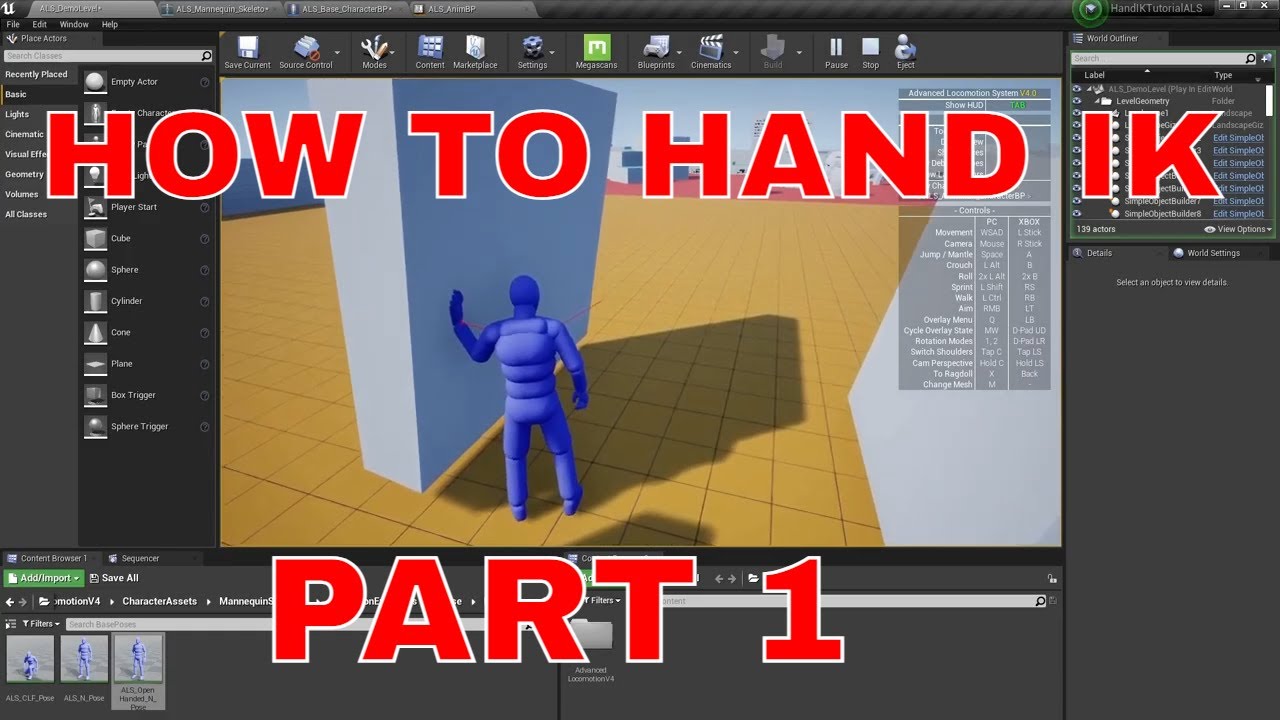This screenshot has width=1280, height=720.
Task: Toggle visibility of LevelGeometry folder
Action: [1077, 101]
